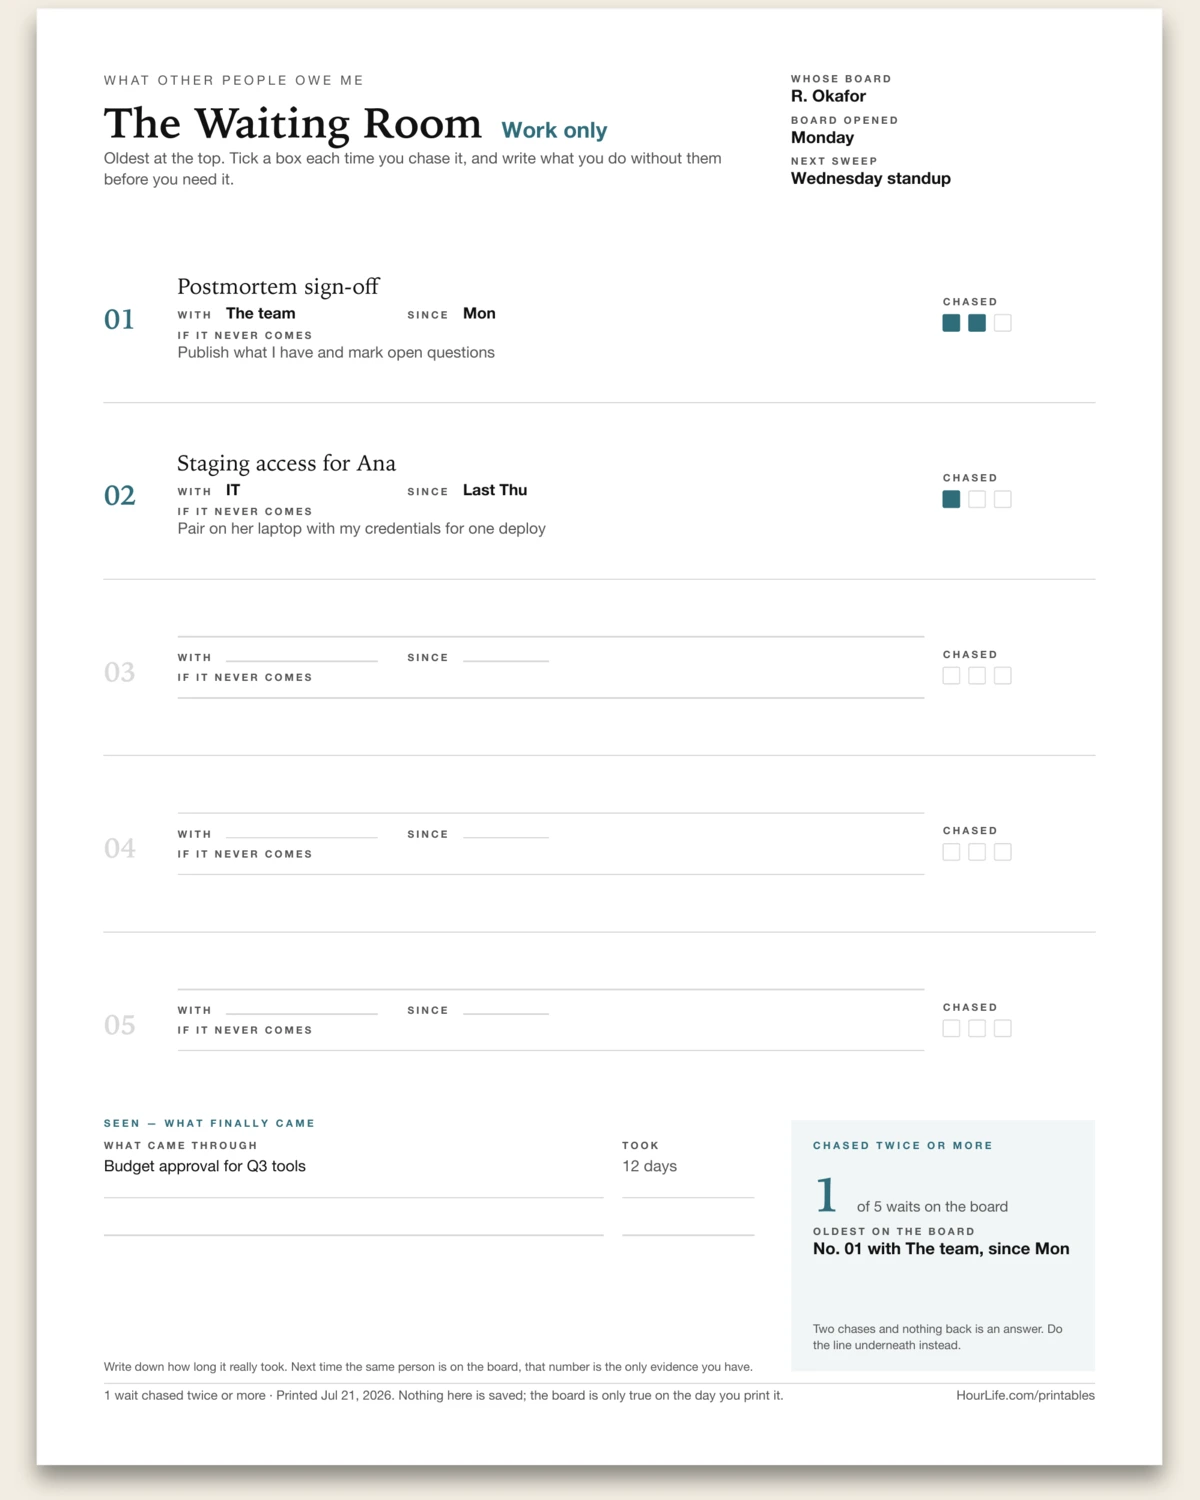Viewport: 1200px width, 1500px height.
Task: Select the 'Staging access for Ana' title
Action: pos(286,463)
